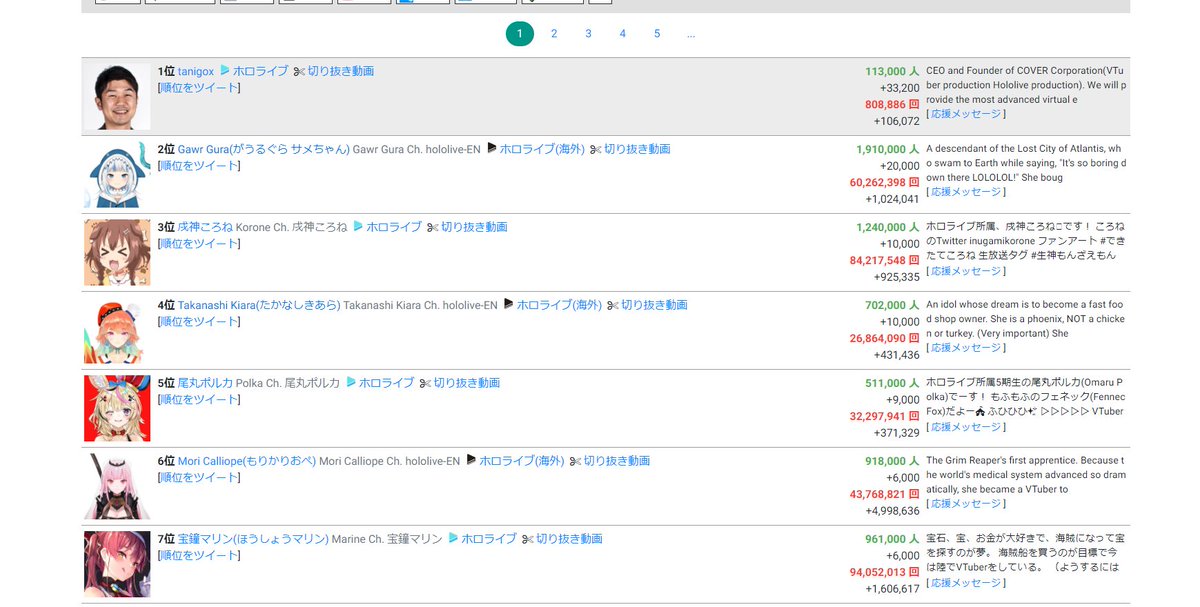The width and height of the screenshot is (1200, 607).
Task: Select page 5 in the pagination
Action: pos(657,33)
